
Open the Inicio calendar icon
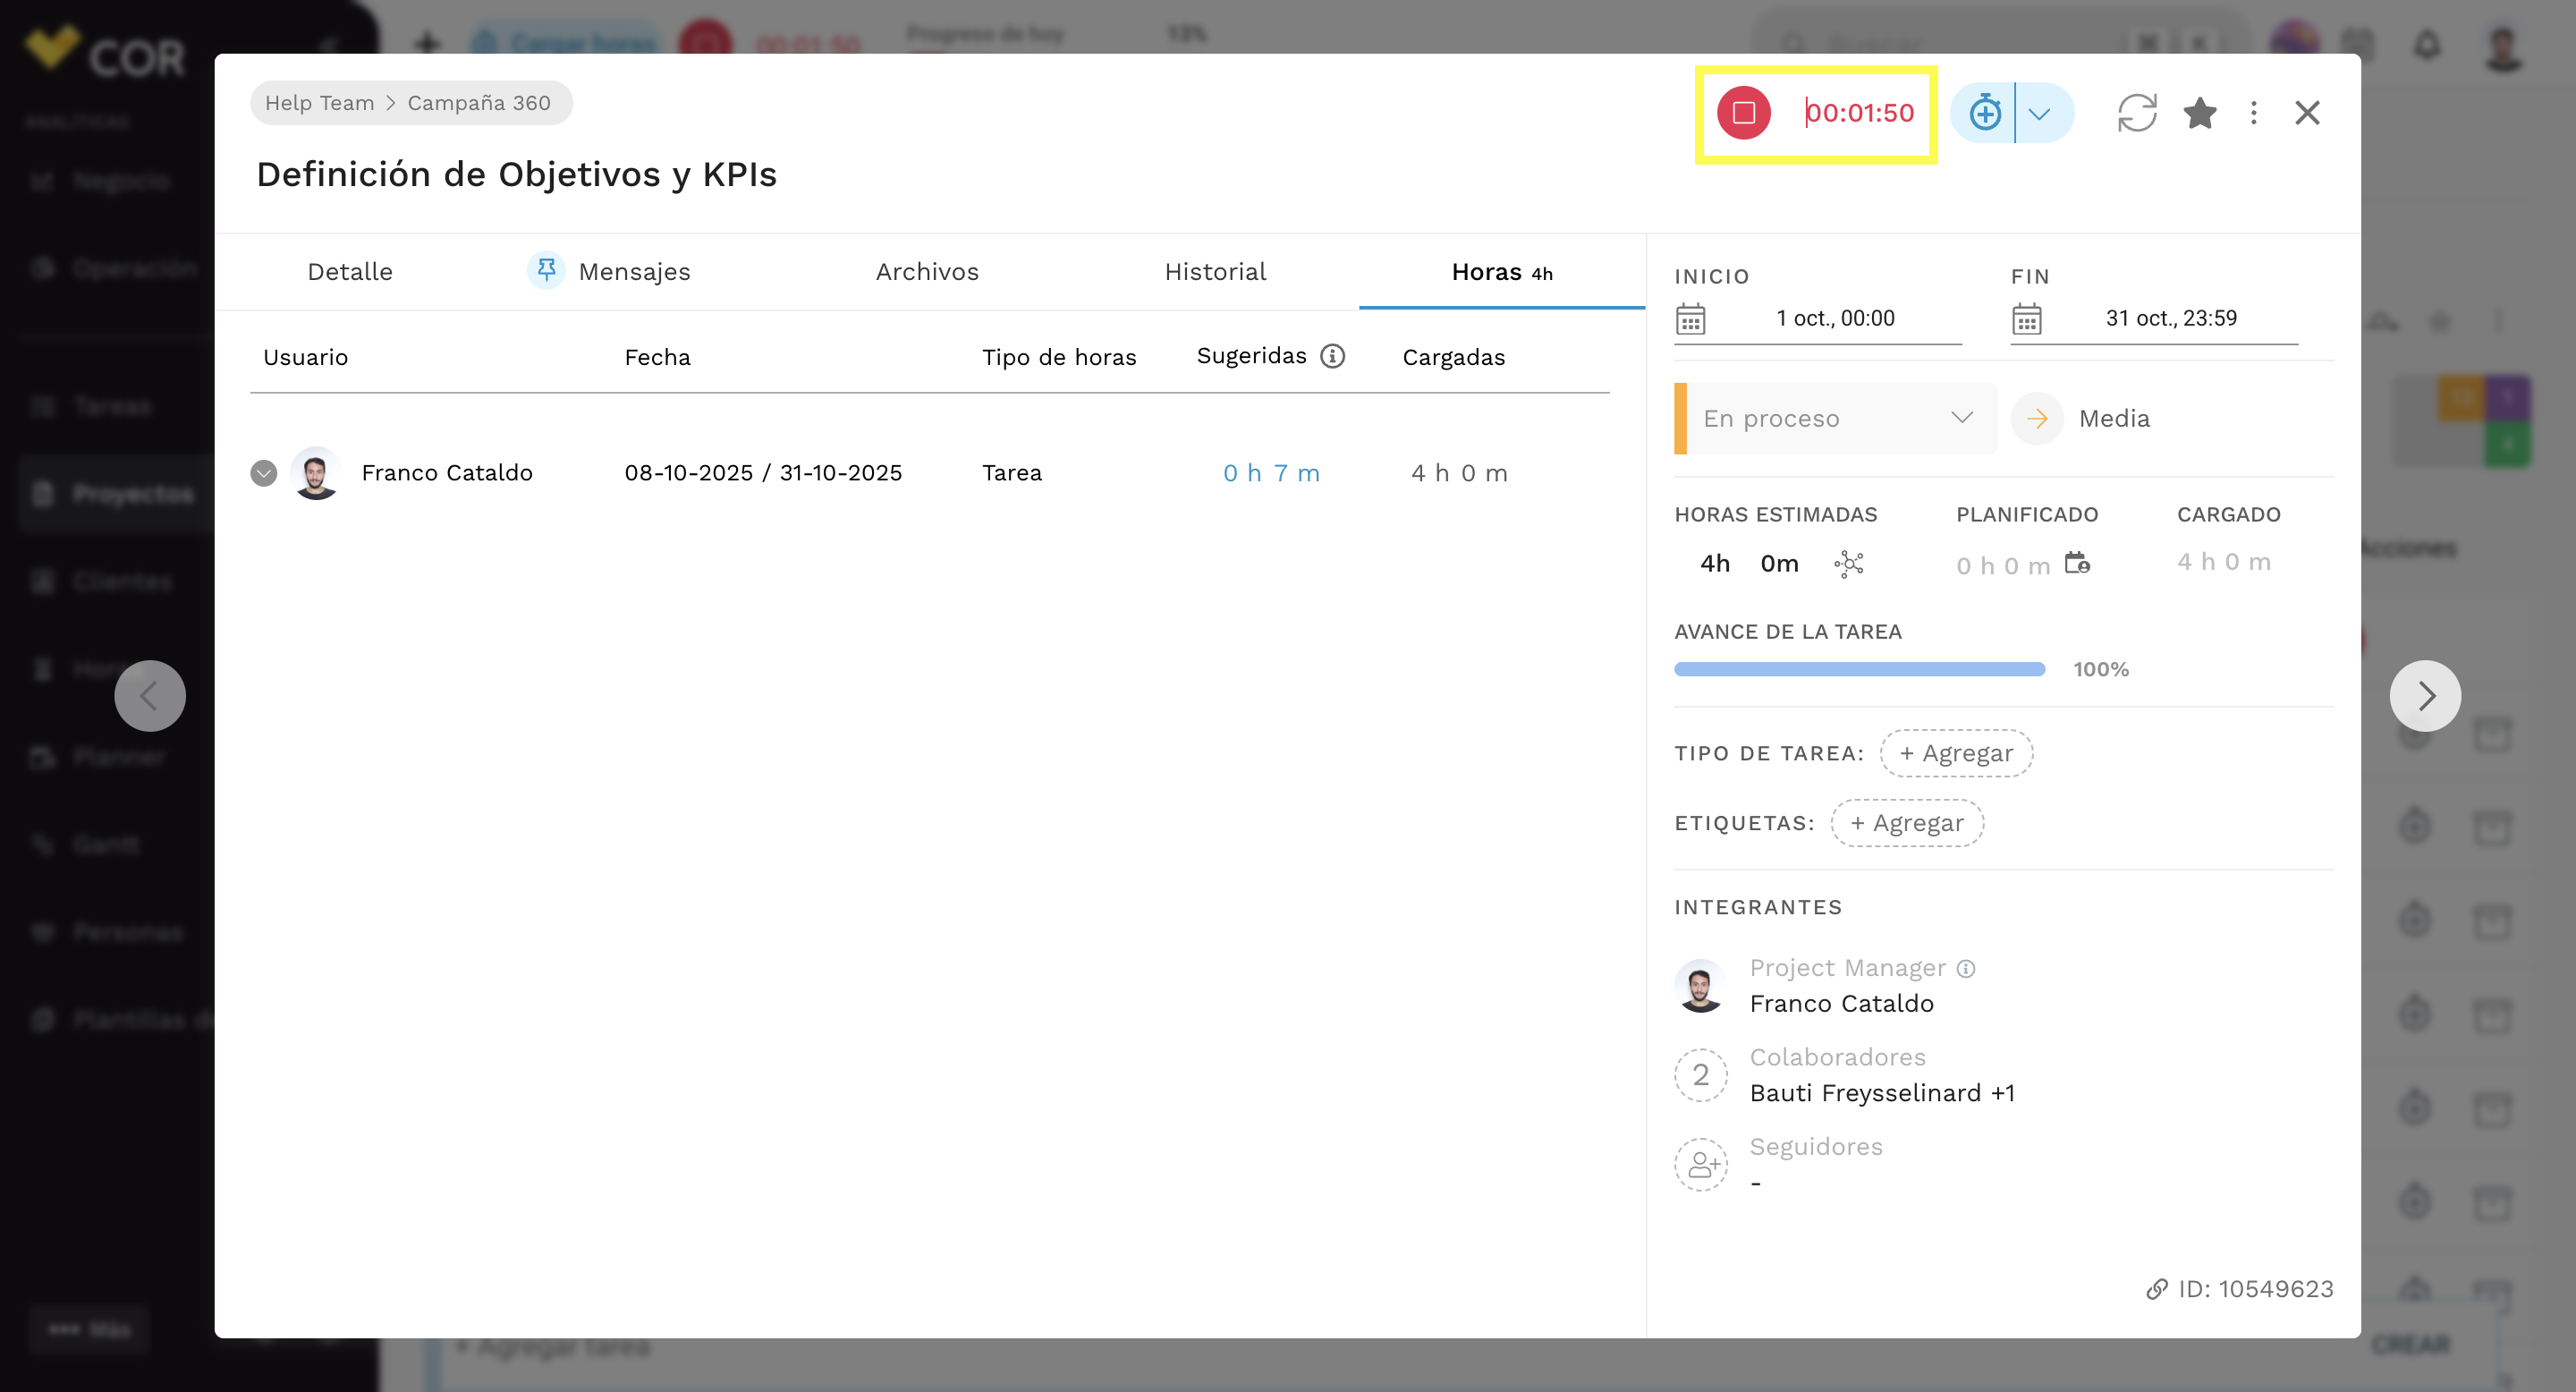point(1690,319)
